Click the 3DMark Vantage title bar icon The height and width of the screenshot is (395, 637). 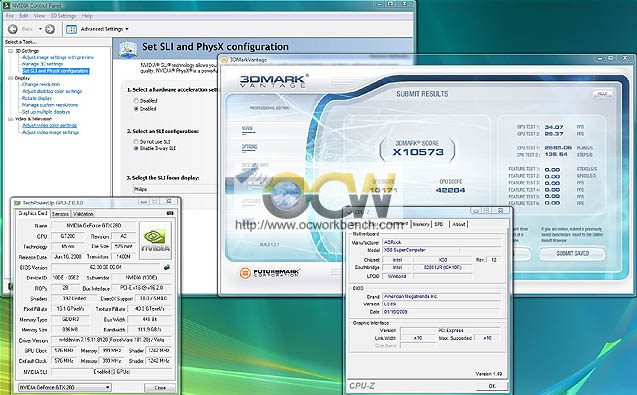point(224,60)
